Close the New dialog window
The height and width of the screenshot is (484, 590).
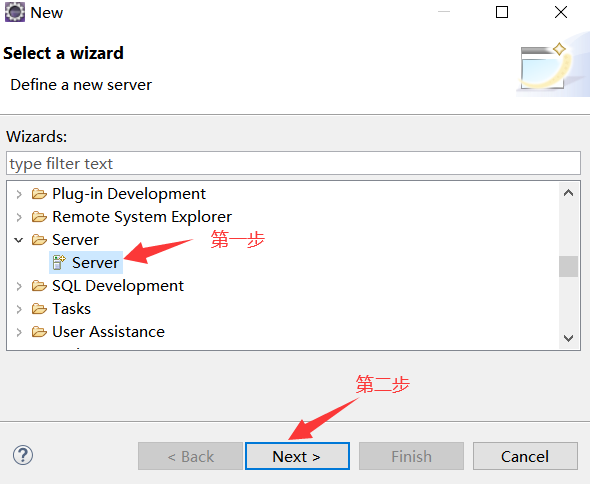tap(561, 12)
